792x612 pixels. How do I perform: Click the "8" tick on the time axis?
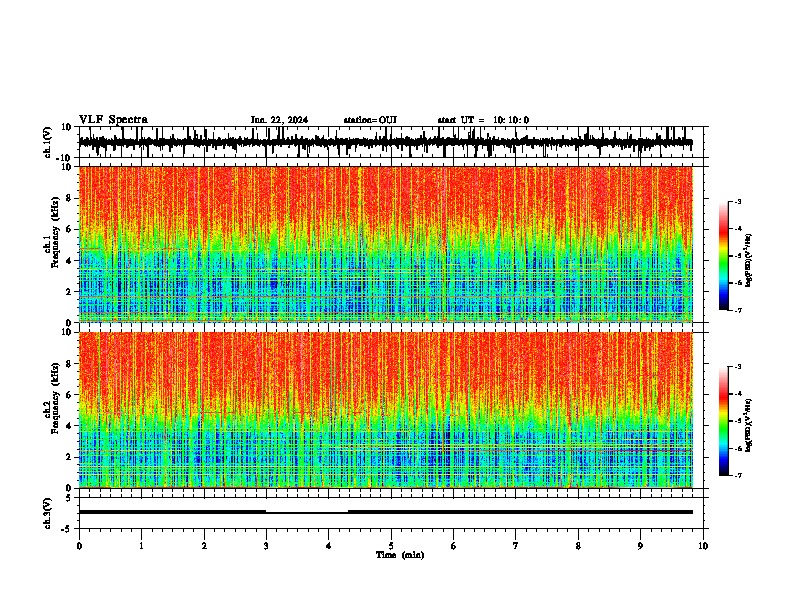578,546
